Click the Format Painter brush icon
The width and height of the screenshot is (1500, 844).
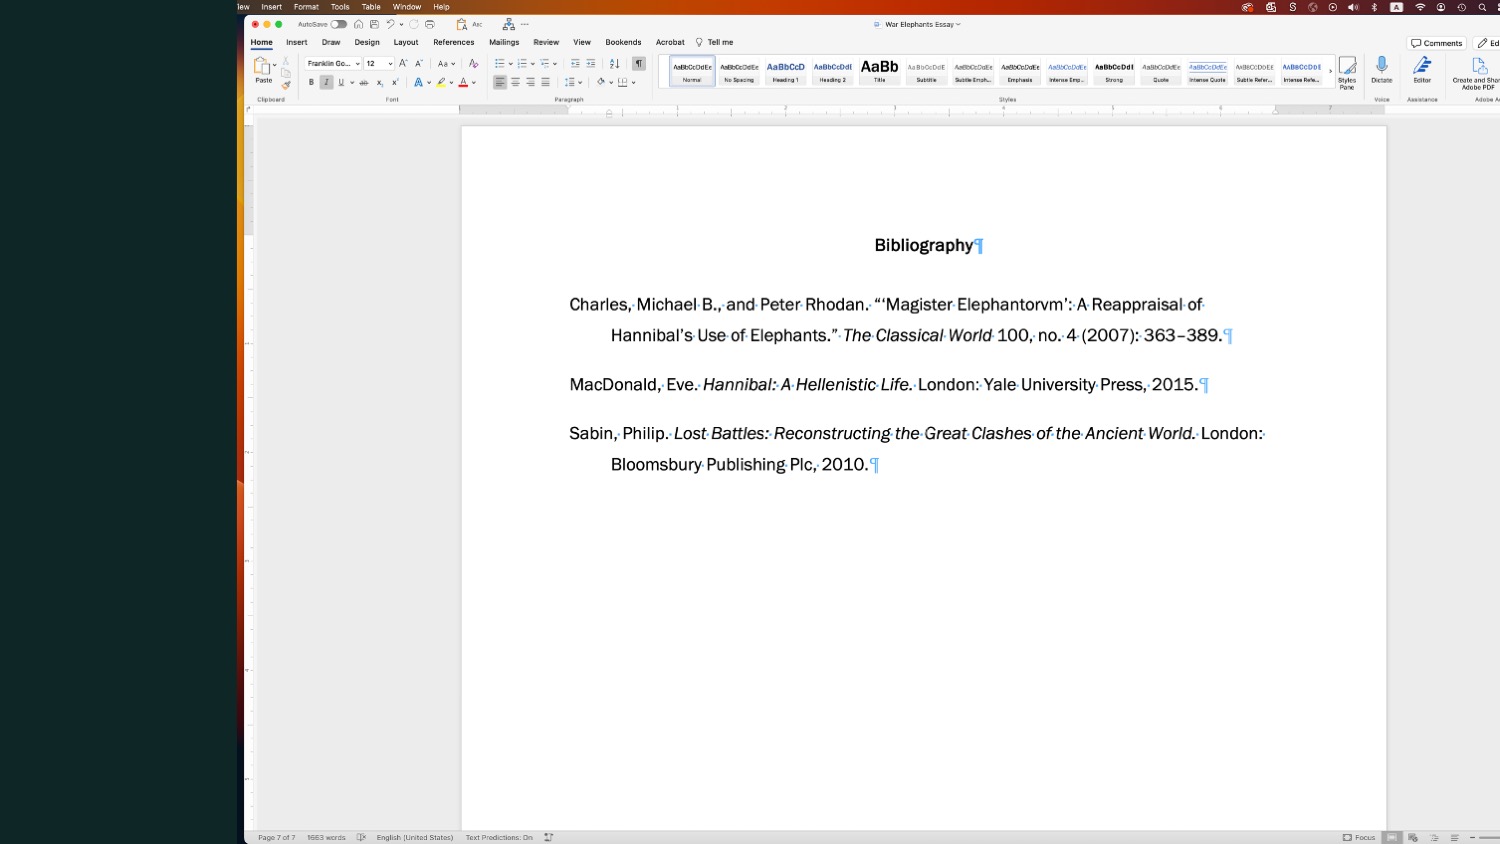[286, 86]
